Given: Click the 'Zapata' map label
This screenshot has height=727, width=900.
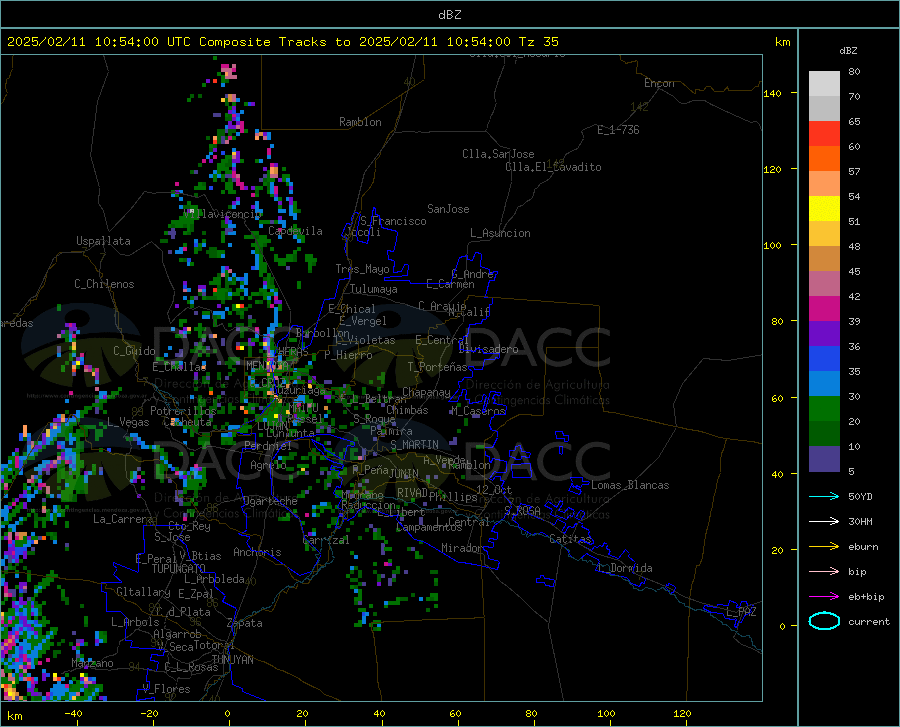Looking at the screenshot, I should click(245, 623).
